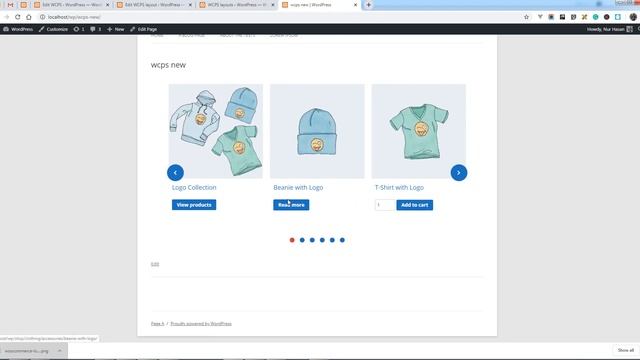The height and width of the screenshot is (360, 640).
Task: Click the light blue square extension icon
Action: (618, 17)
